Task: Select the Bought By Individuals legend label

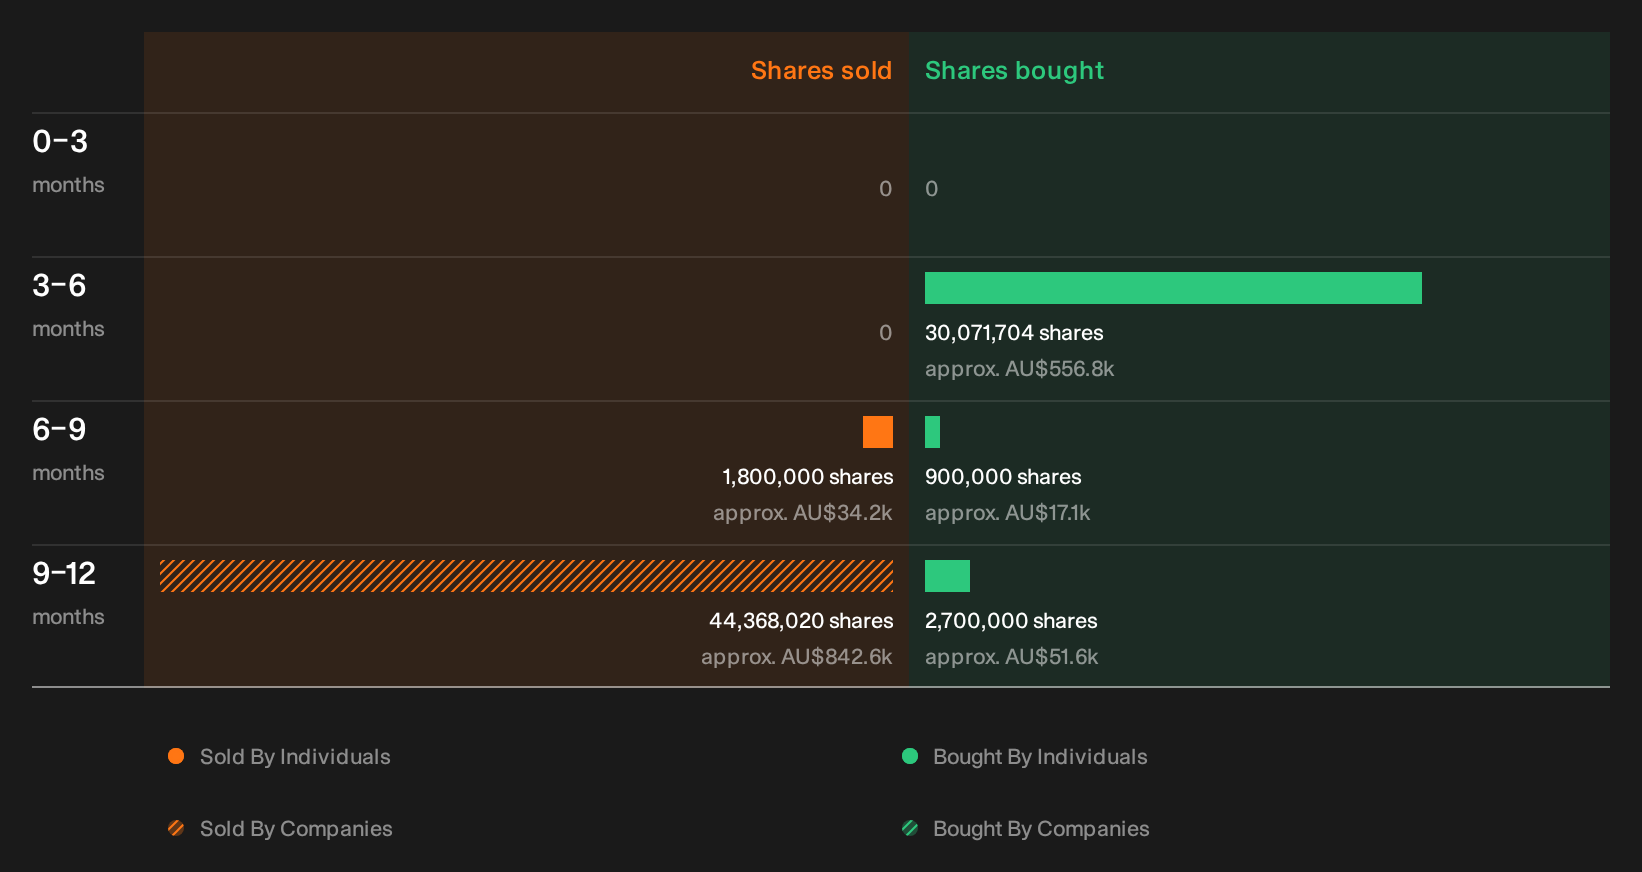Action: [1040, 757]
